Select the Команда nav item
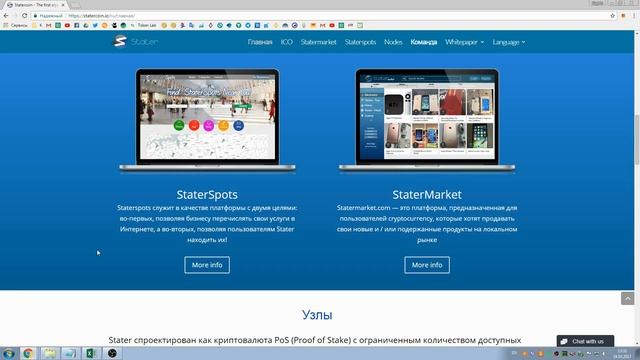640x360 pixels. [424, 42]
